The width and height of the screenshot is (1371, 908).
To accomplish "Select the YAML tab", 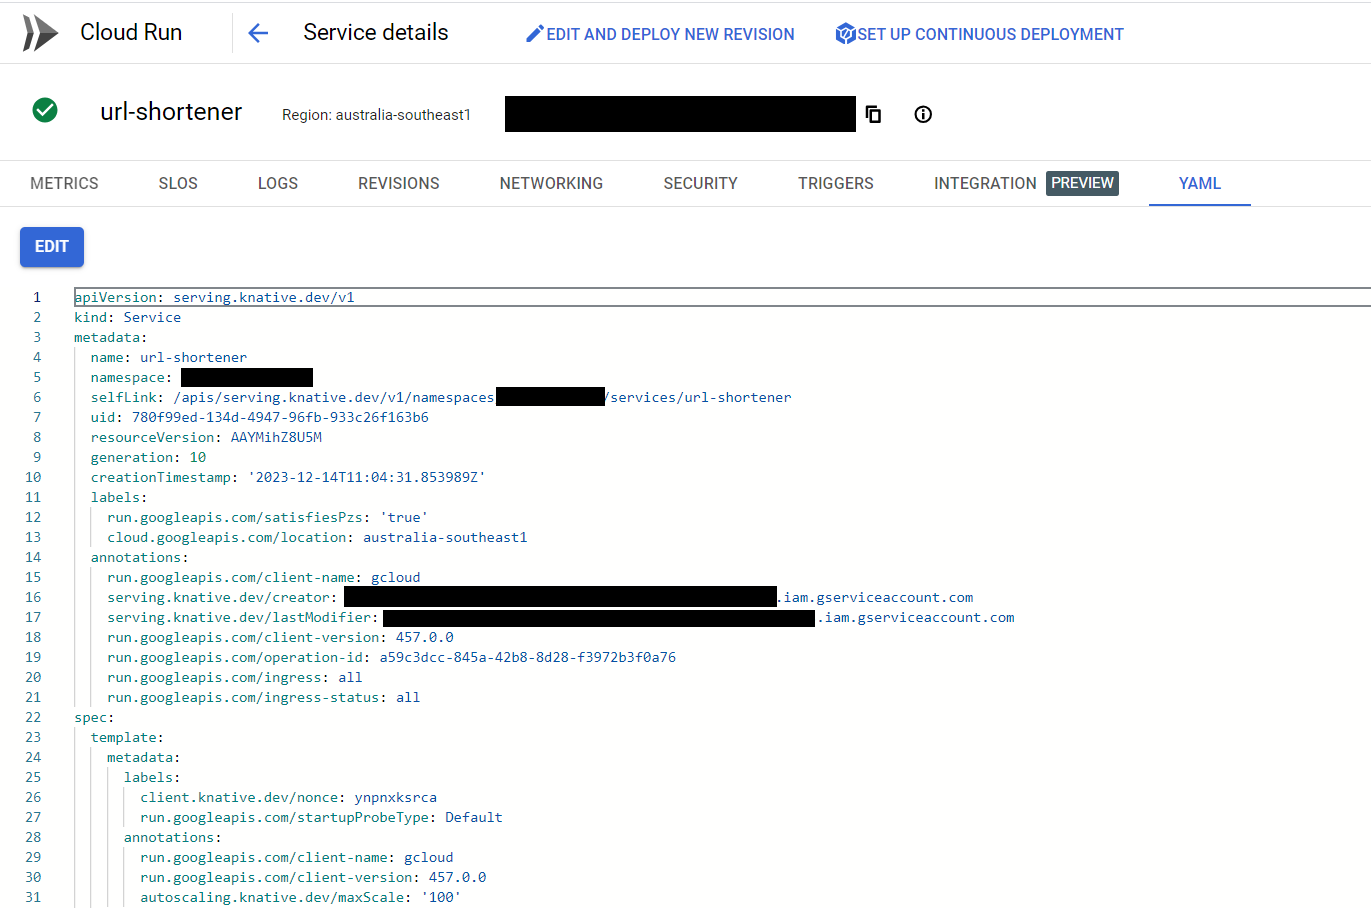I will pyautogui.click(x=1200, y=183).
